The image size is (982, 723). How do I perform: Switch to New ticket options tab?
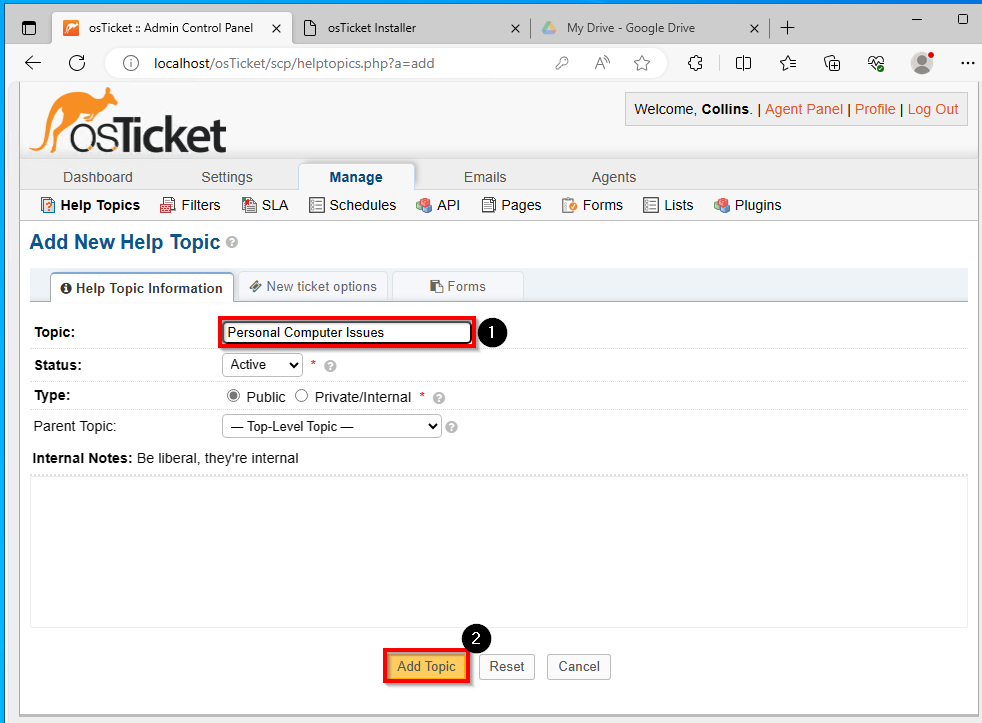pos(313,286)
